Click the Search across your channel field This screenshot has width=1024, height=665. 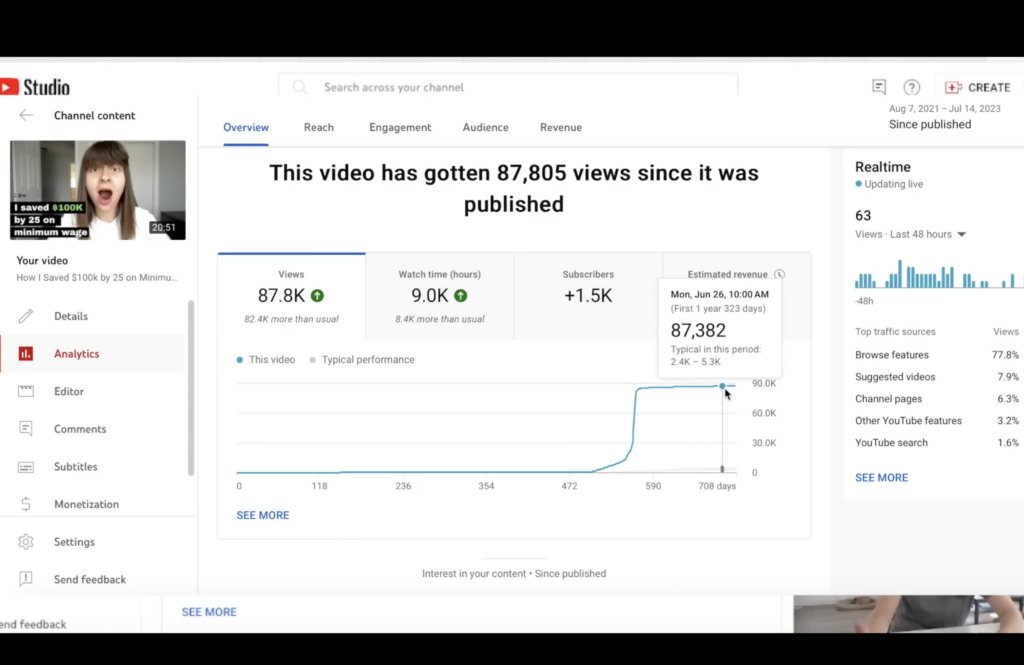508,87
